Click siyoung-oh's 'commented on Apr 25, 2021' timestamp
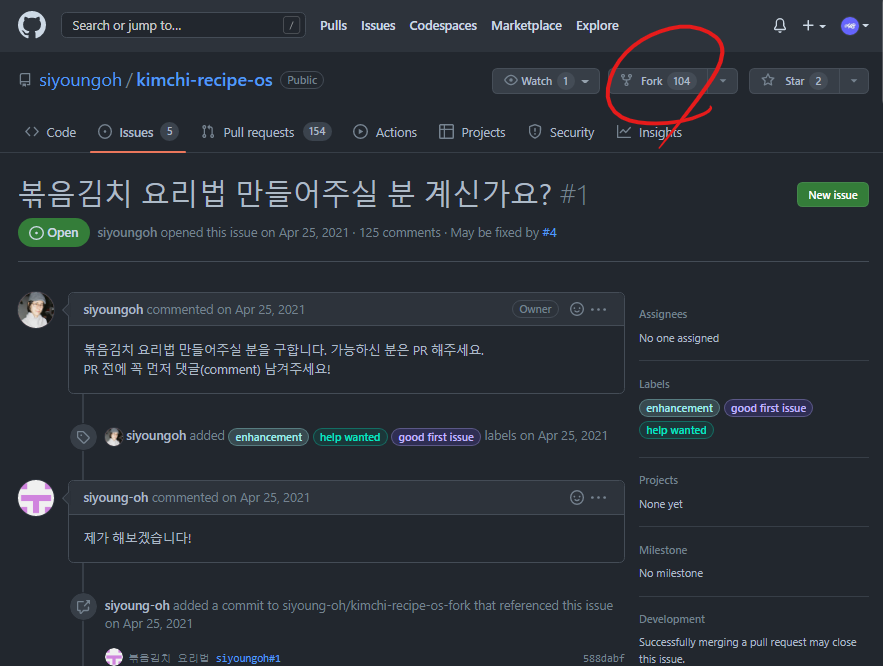 [231, 498]
